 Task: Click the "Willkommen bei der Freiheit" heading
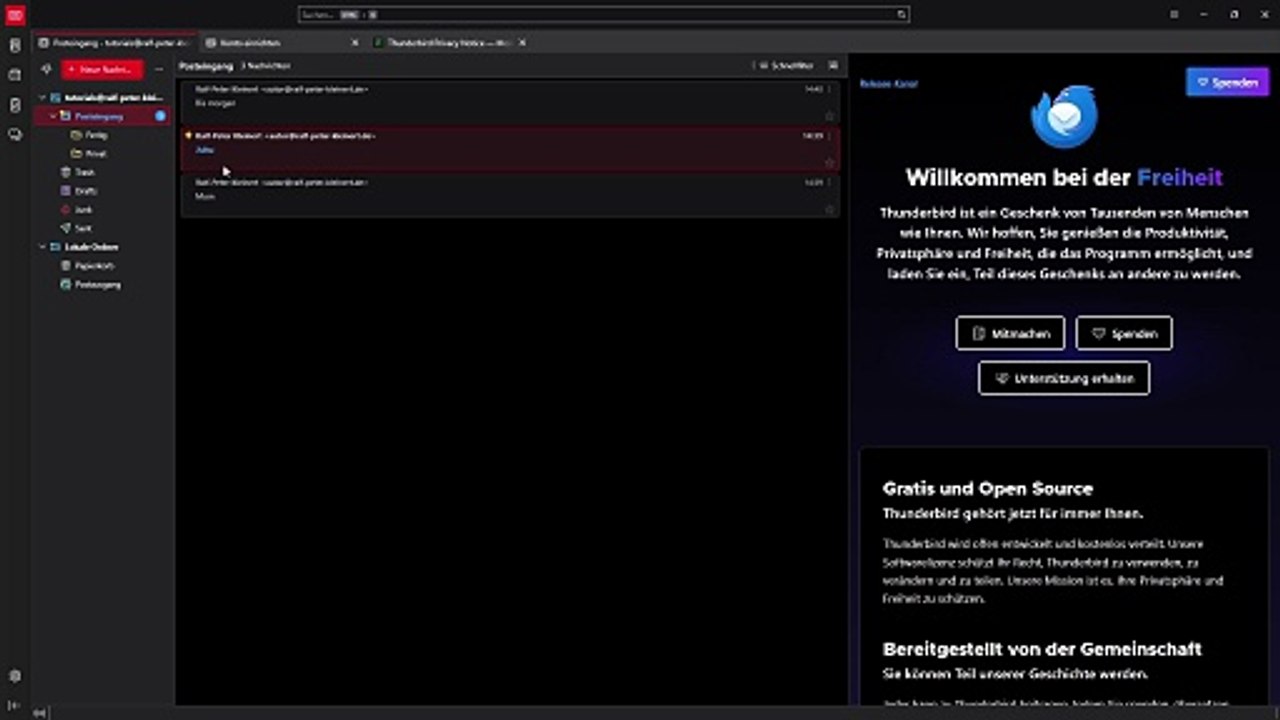[1064, 178]
